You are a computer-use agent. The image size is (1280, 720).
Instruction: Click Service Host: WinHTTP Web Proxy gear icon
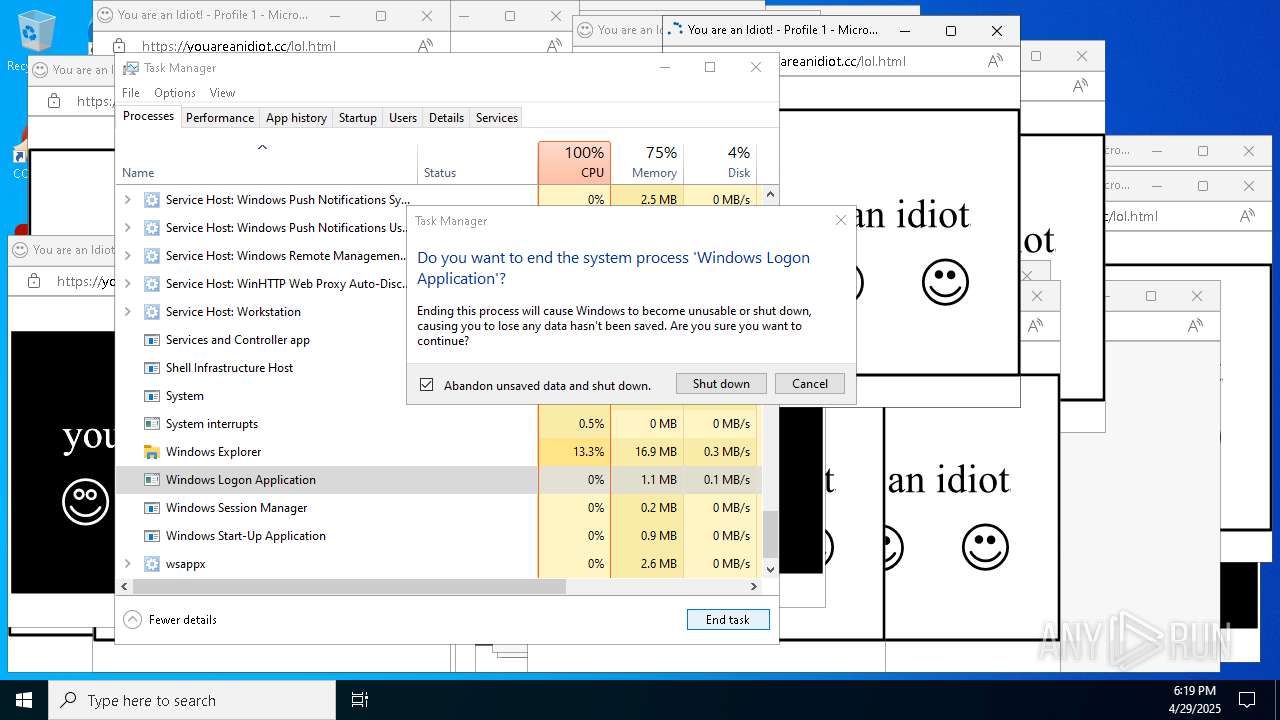152,284
